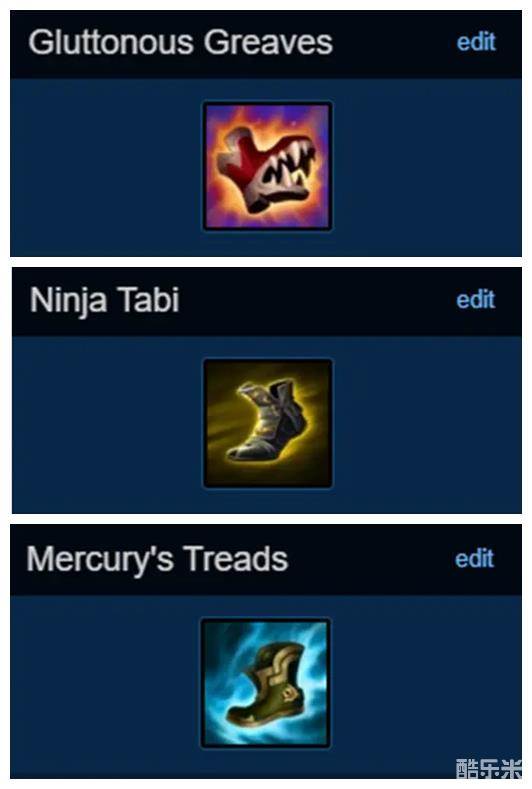Click blue panel area right of Mercury's Treads icon
This screenshot has width=532, height=789.
(x=426, y=683)
